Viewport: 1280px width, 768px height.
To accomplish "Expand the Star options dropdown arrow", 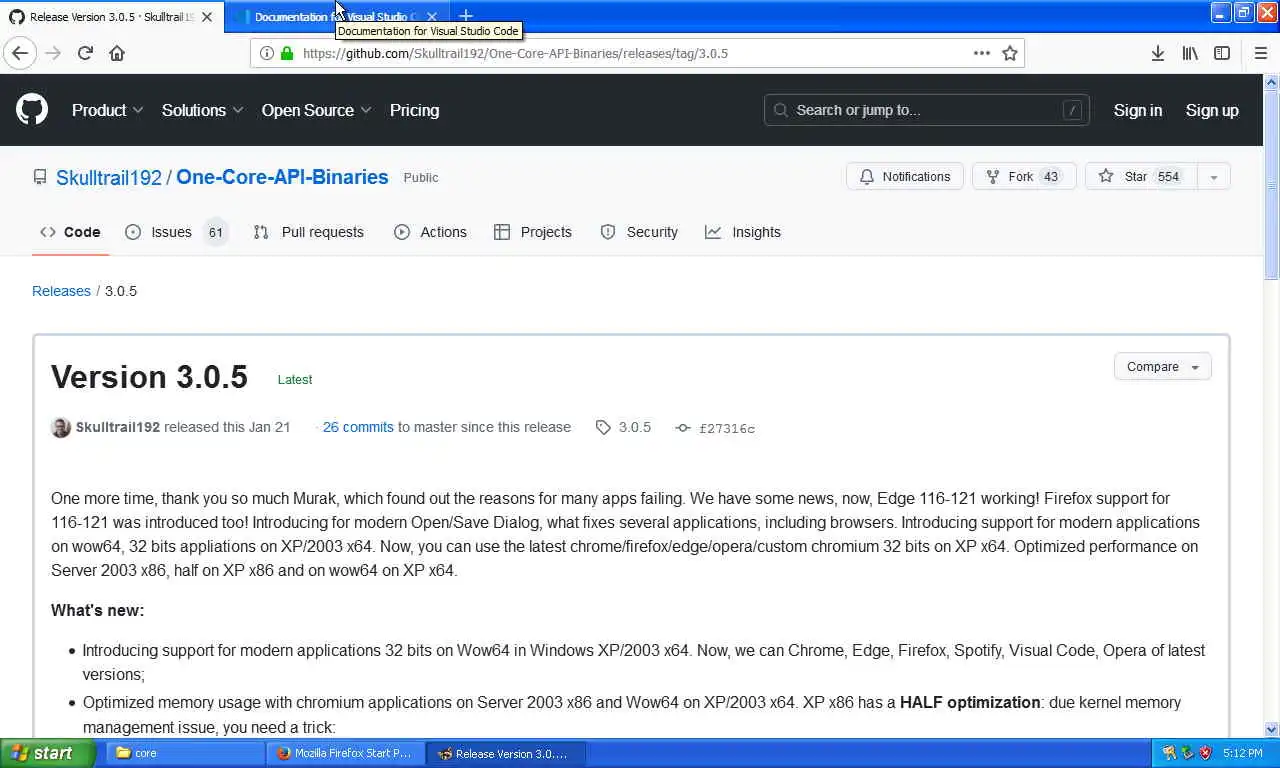I will coord(1213,177).
